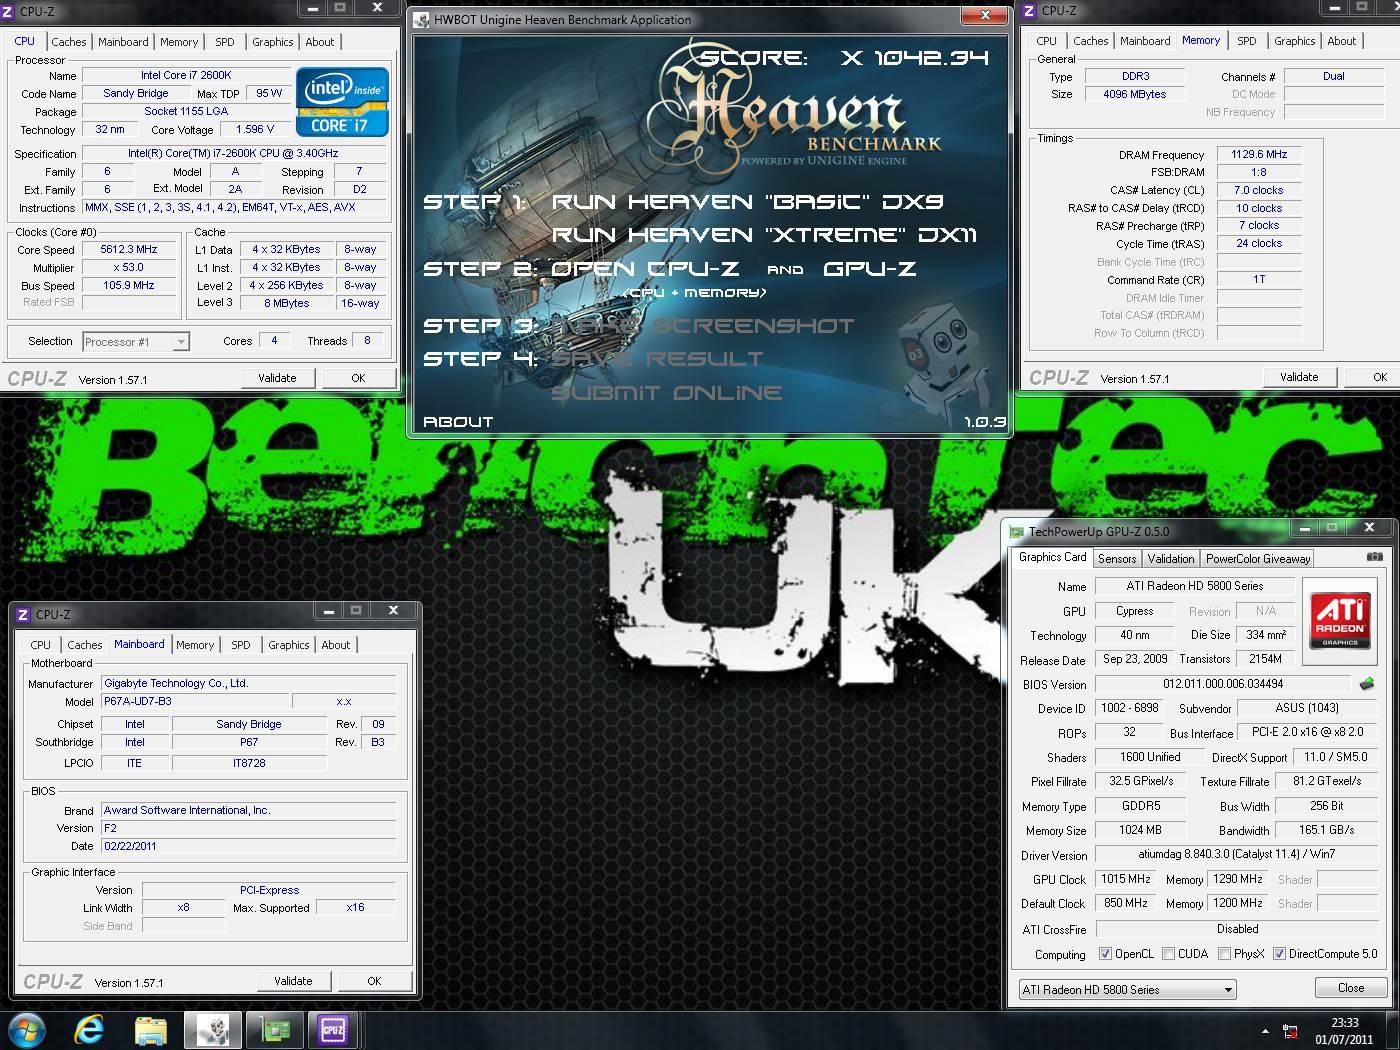The height and width of the screenshot is (1050, 1400).
Task: Click the Multiplier value x 53.0
Action: [x=129, y=268]
